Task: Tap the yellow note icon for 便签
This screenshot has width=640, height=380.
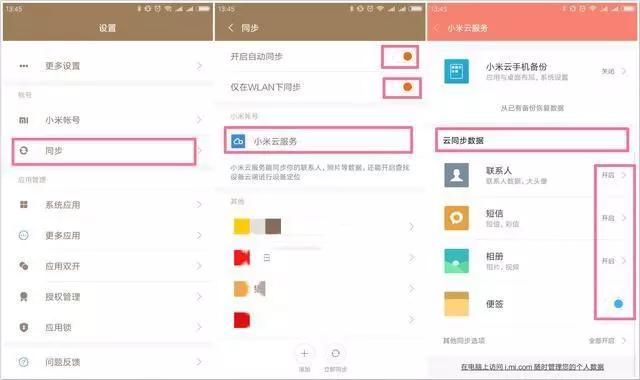Action: pyautogui.click(x=456, y=304)
